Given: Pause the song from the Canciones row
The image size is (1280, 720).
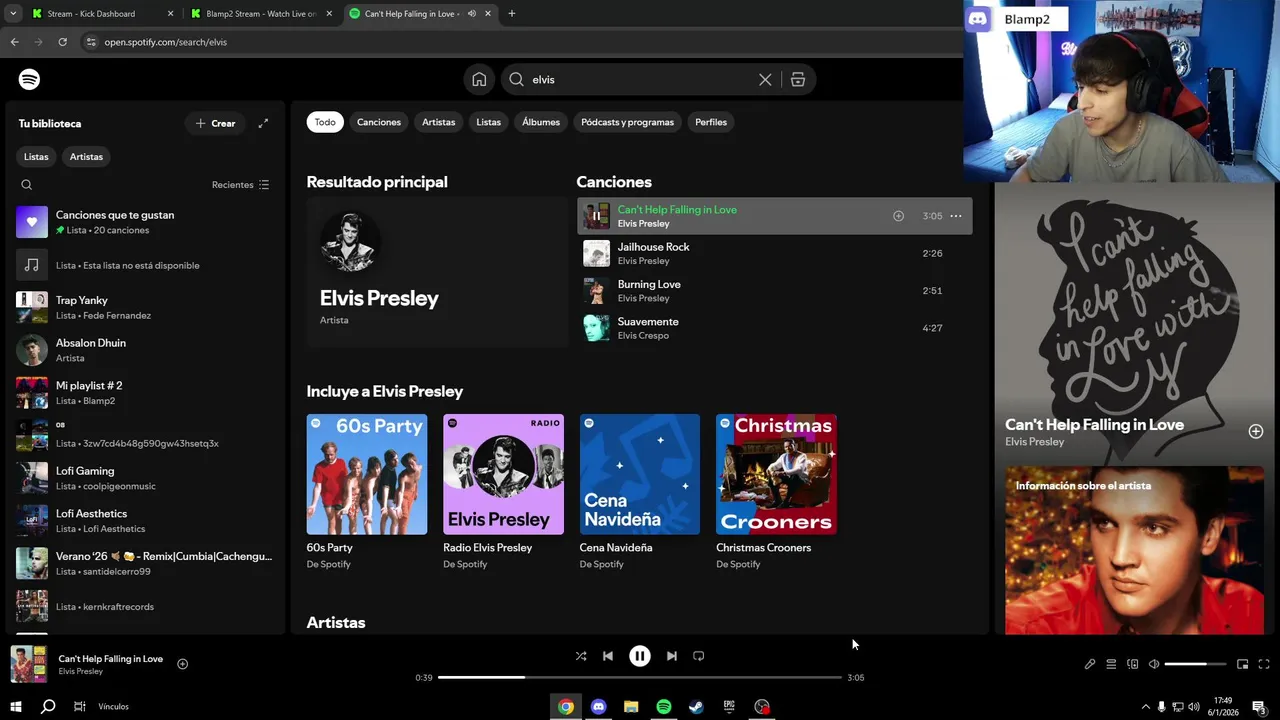Looking at the screenshot, I should point(596,216).
